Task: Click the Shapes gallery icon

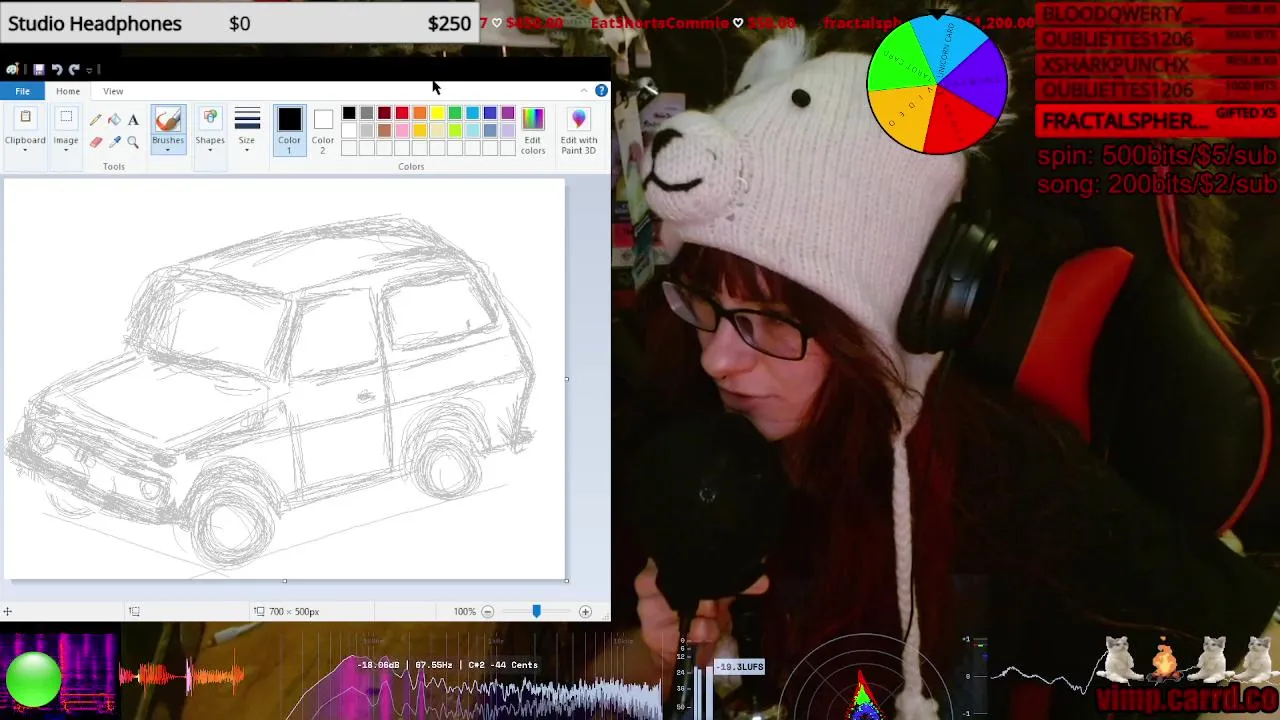Action: 210,120
